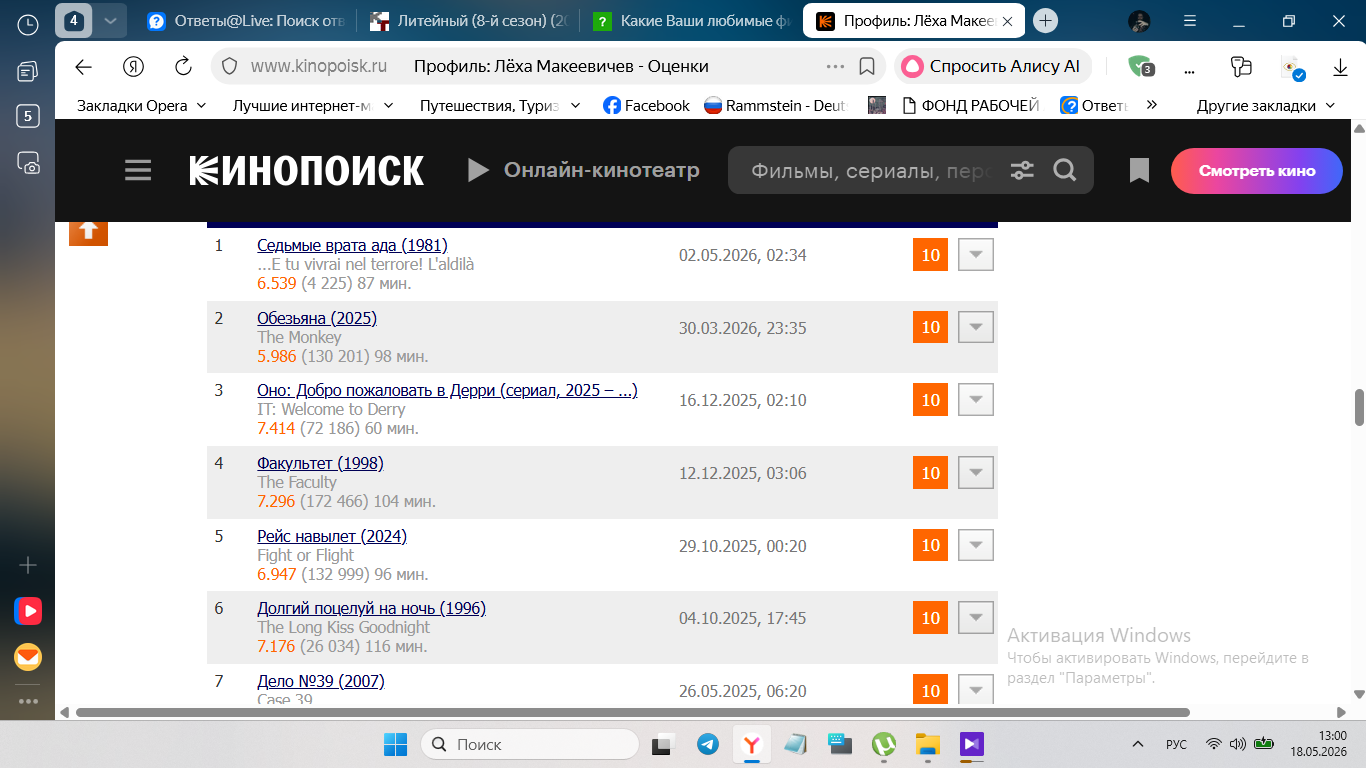Click the Смотреть кино button
Viewport: 1366px width, 768px height.
(1257, 171)
